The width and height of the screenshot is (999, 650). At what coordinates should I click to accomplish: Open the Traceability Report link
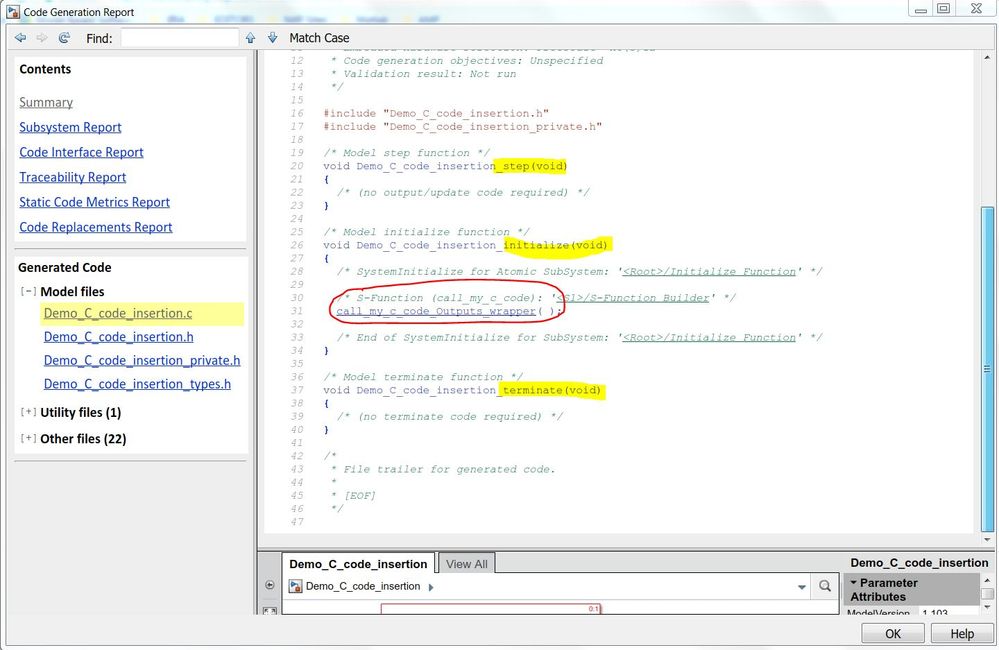[x=73, y=177]
